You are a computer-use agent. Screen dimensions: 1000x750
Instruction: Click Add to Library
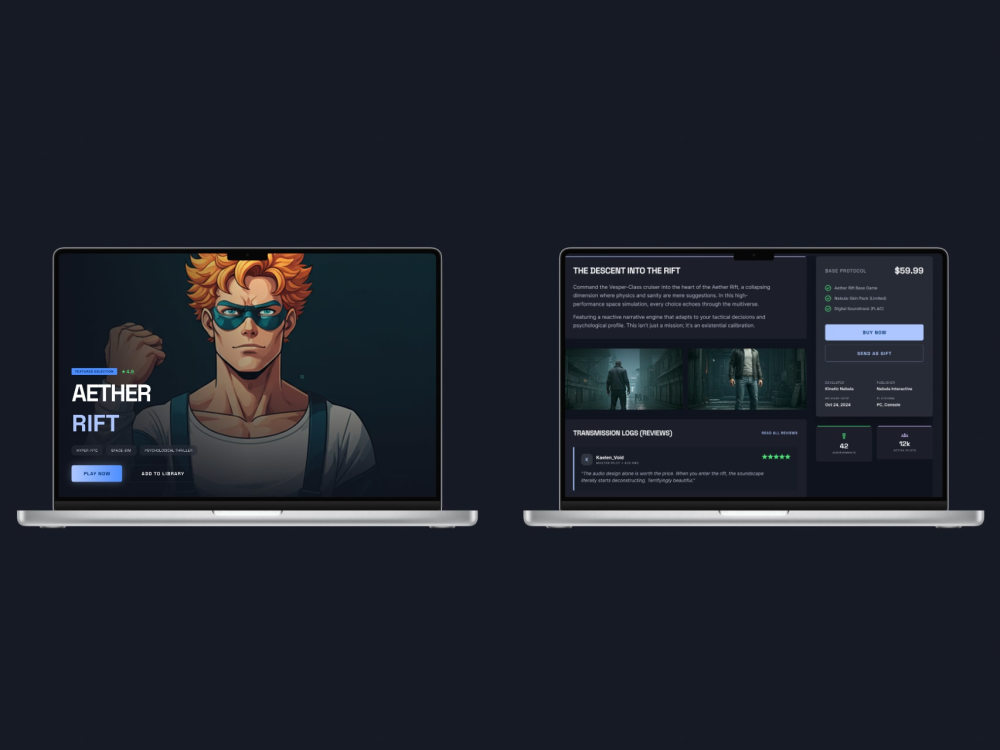pos(163,474)
